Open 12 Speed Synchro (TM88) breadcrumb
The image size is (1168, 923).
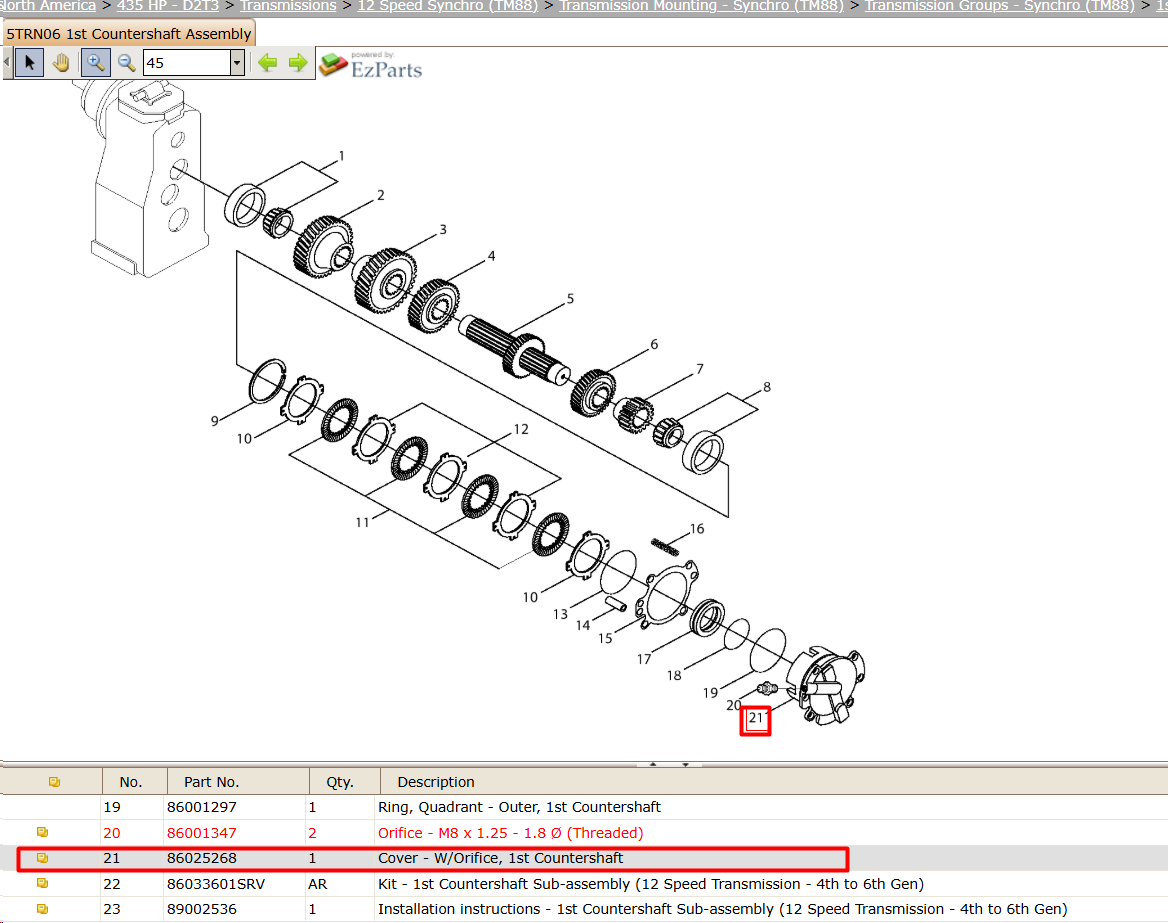[448, 6]
